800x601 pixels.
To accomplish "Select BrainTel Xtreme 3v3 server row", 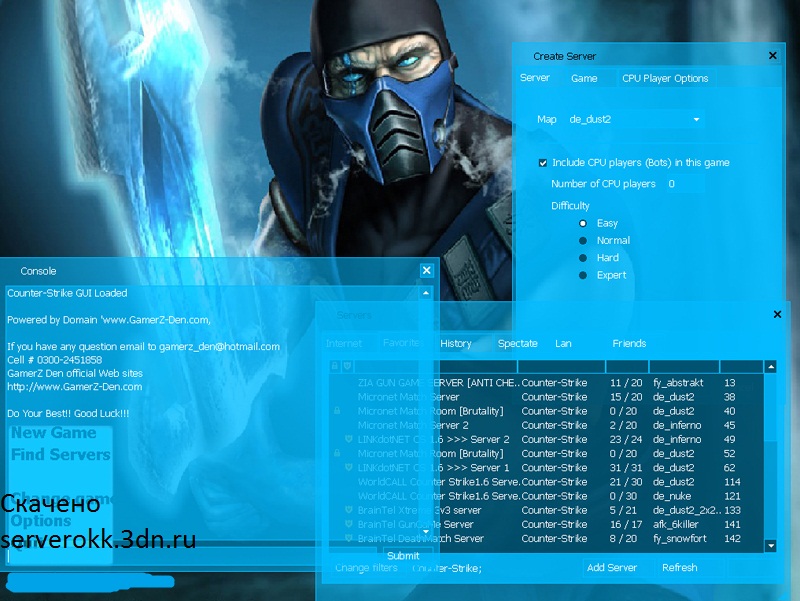I will (x=546, y=510).
